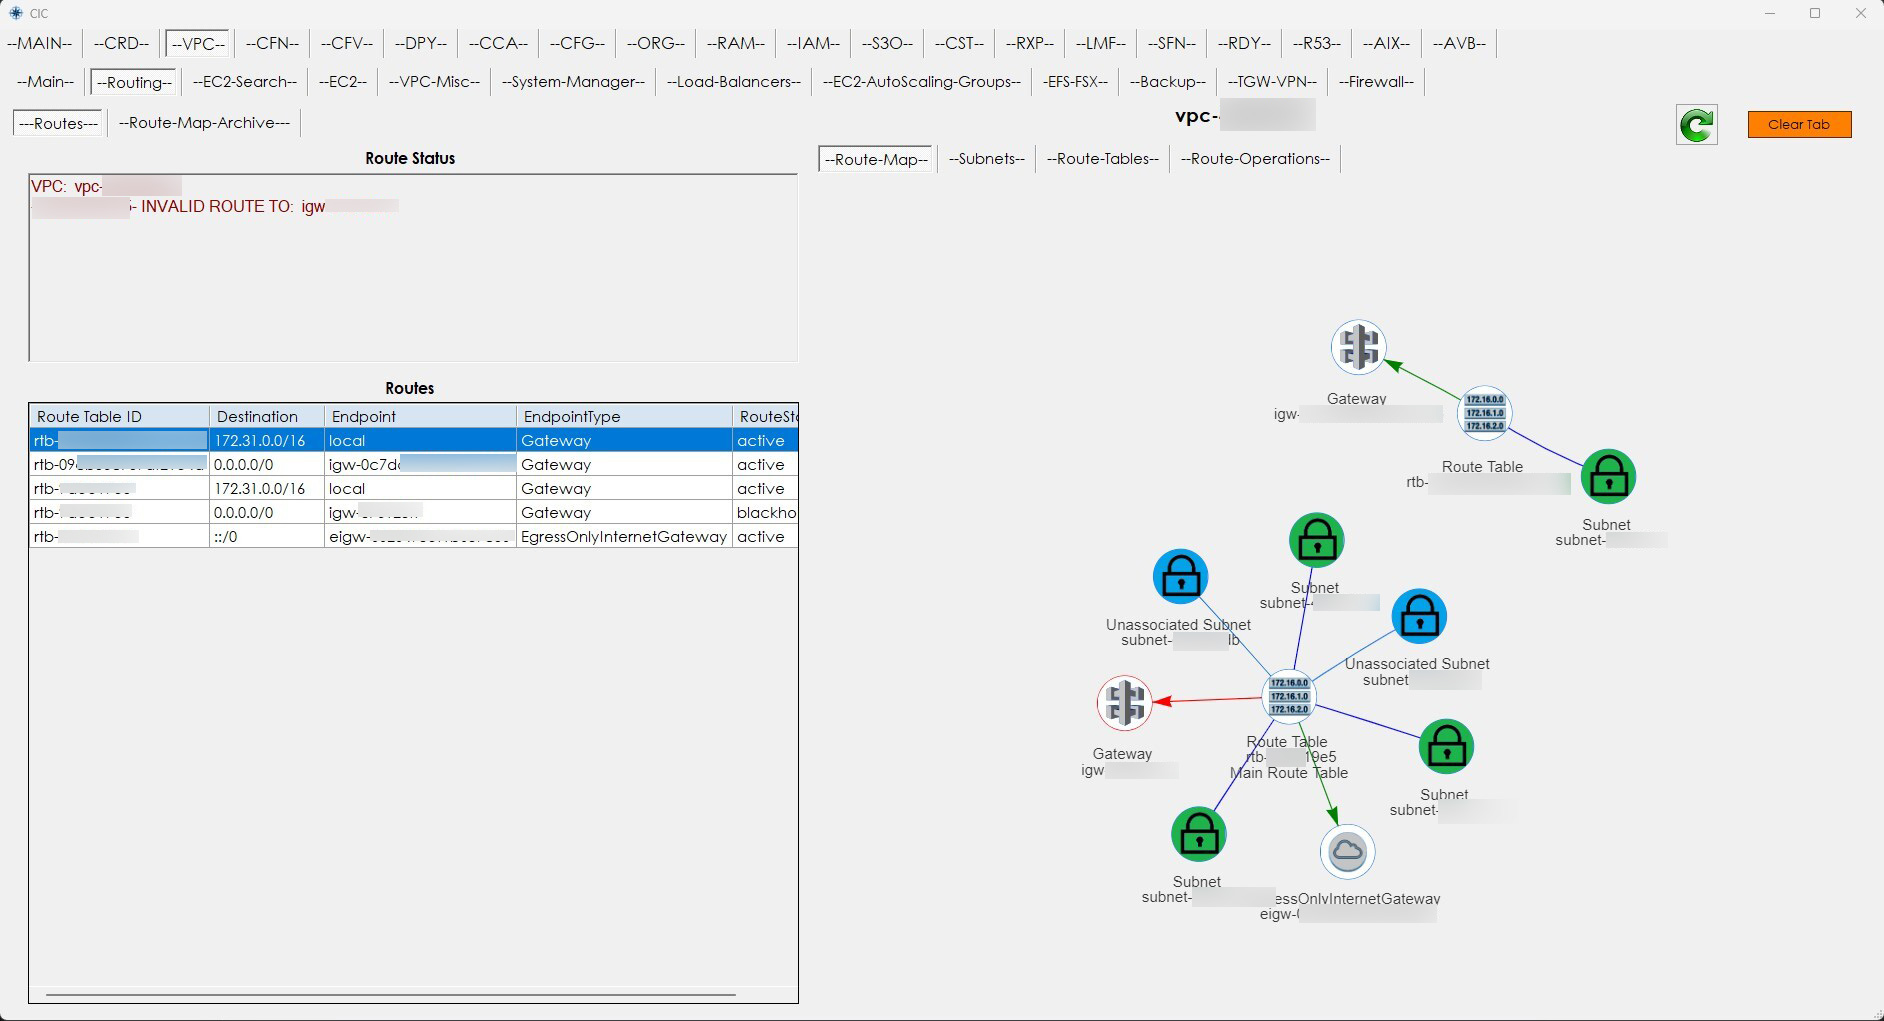Sort by the Destination column header

[257, 416]
